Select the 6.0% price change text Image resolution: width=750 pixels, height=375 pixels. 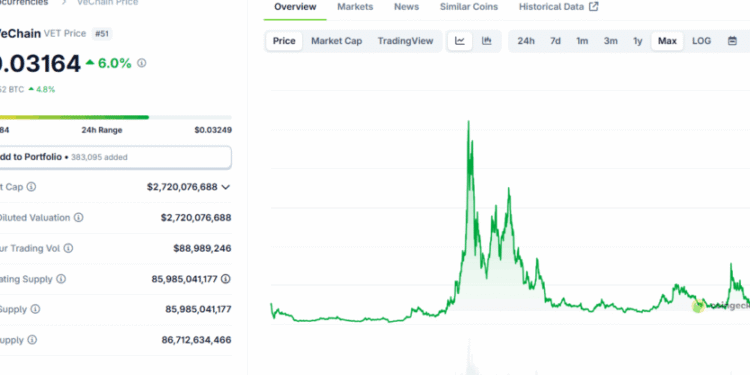(x=115, y=63)
